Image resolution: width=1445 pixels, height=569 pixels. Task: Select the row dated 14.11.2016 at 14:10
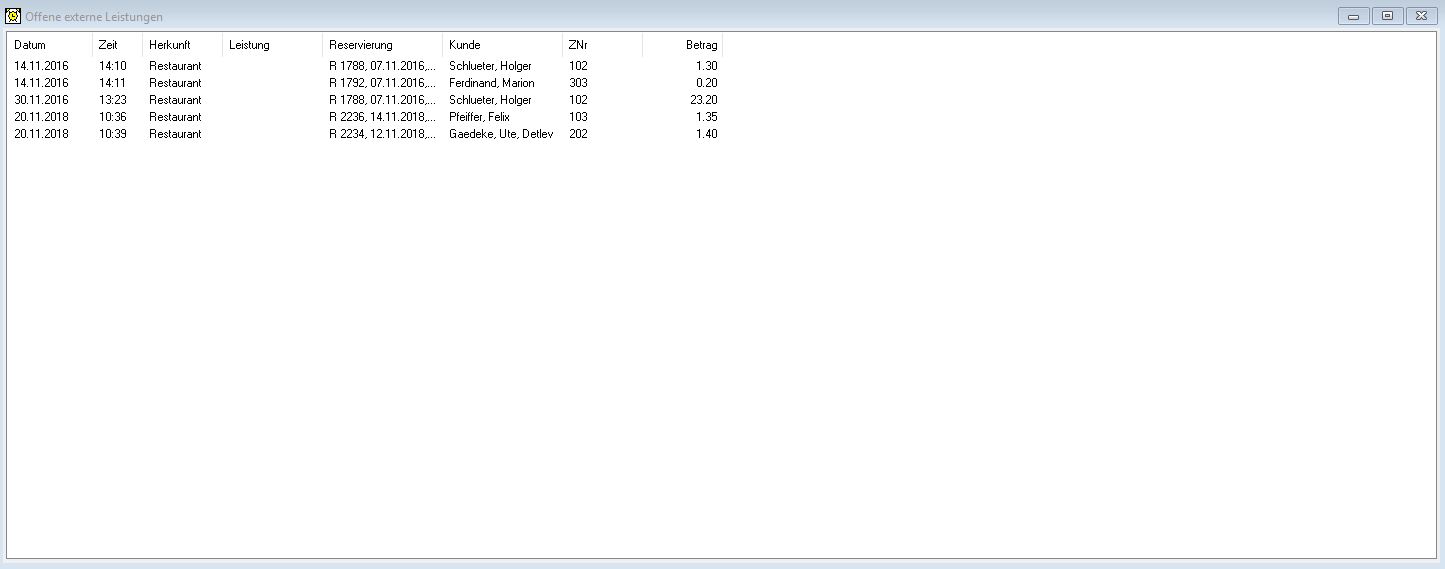point(365,66)
